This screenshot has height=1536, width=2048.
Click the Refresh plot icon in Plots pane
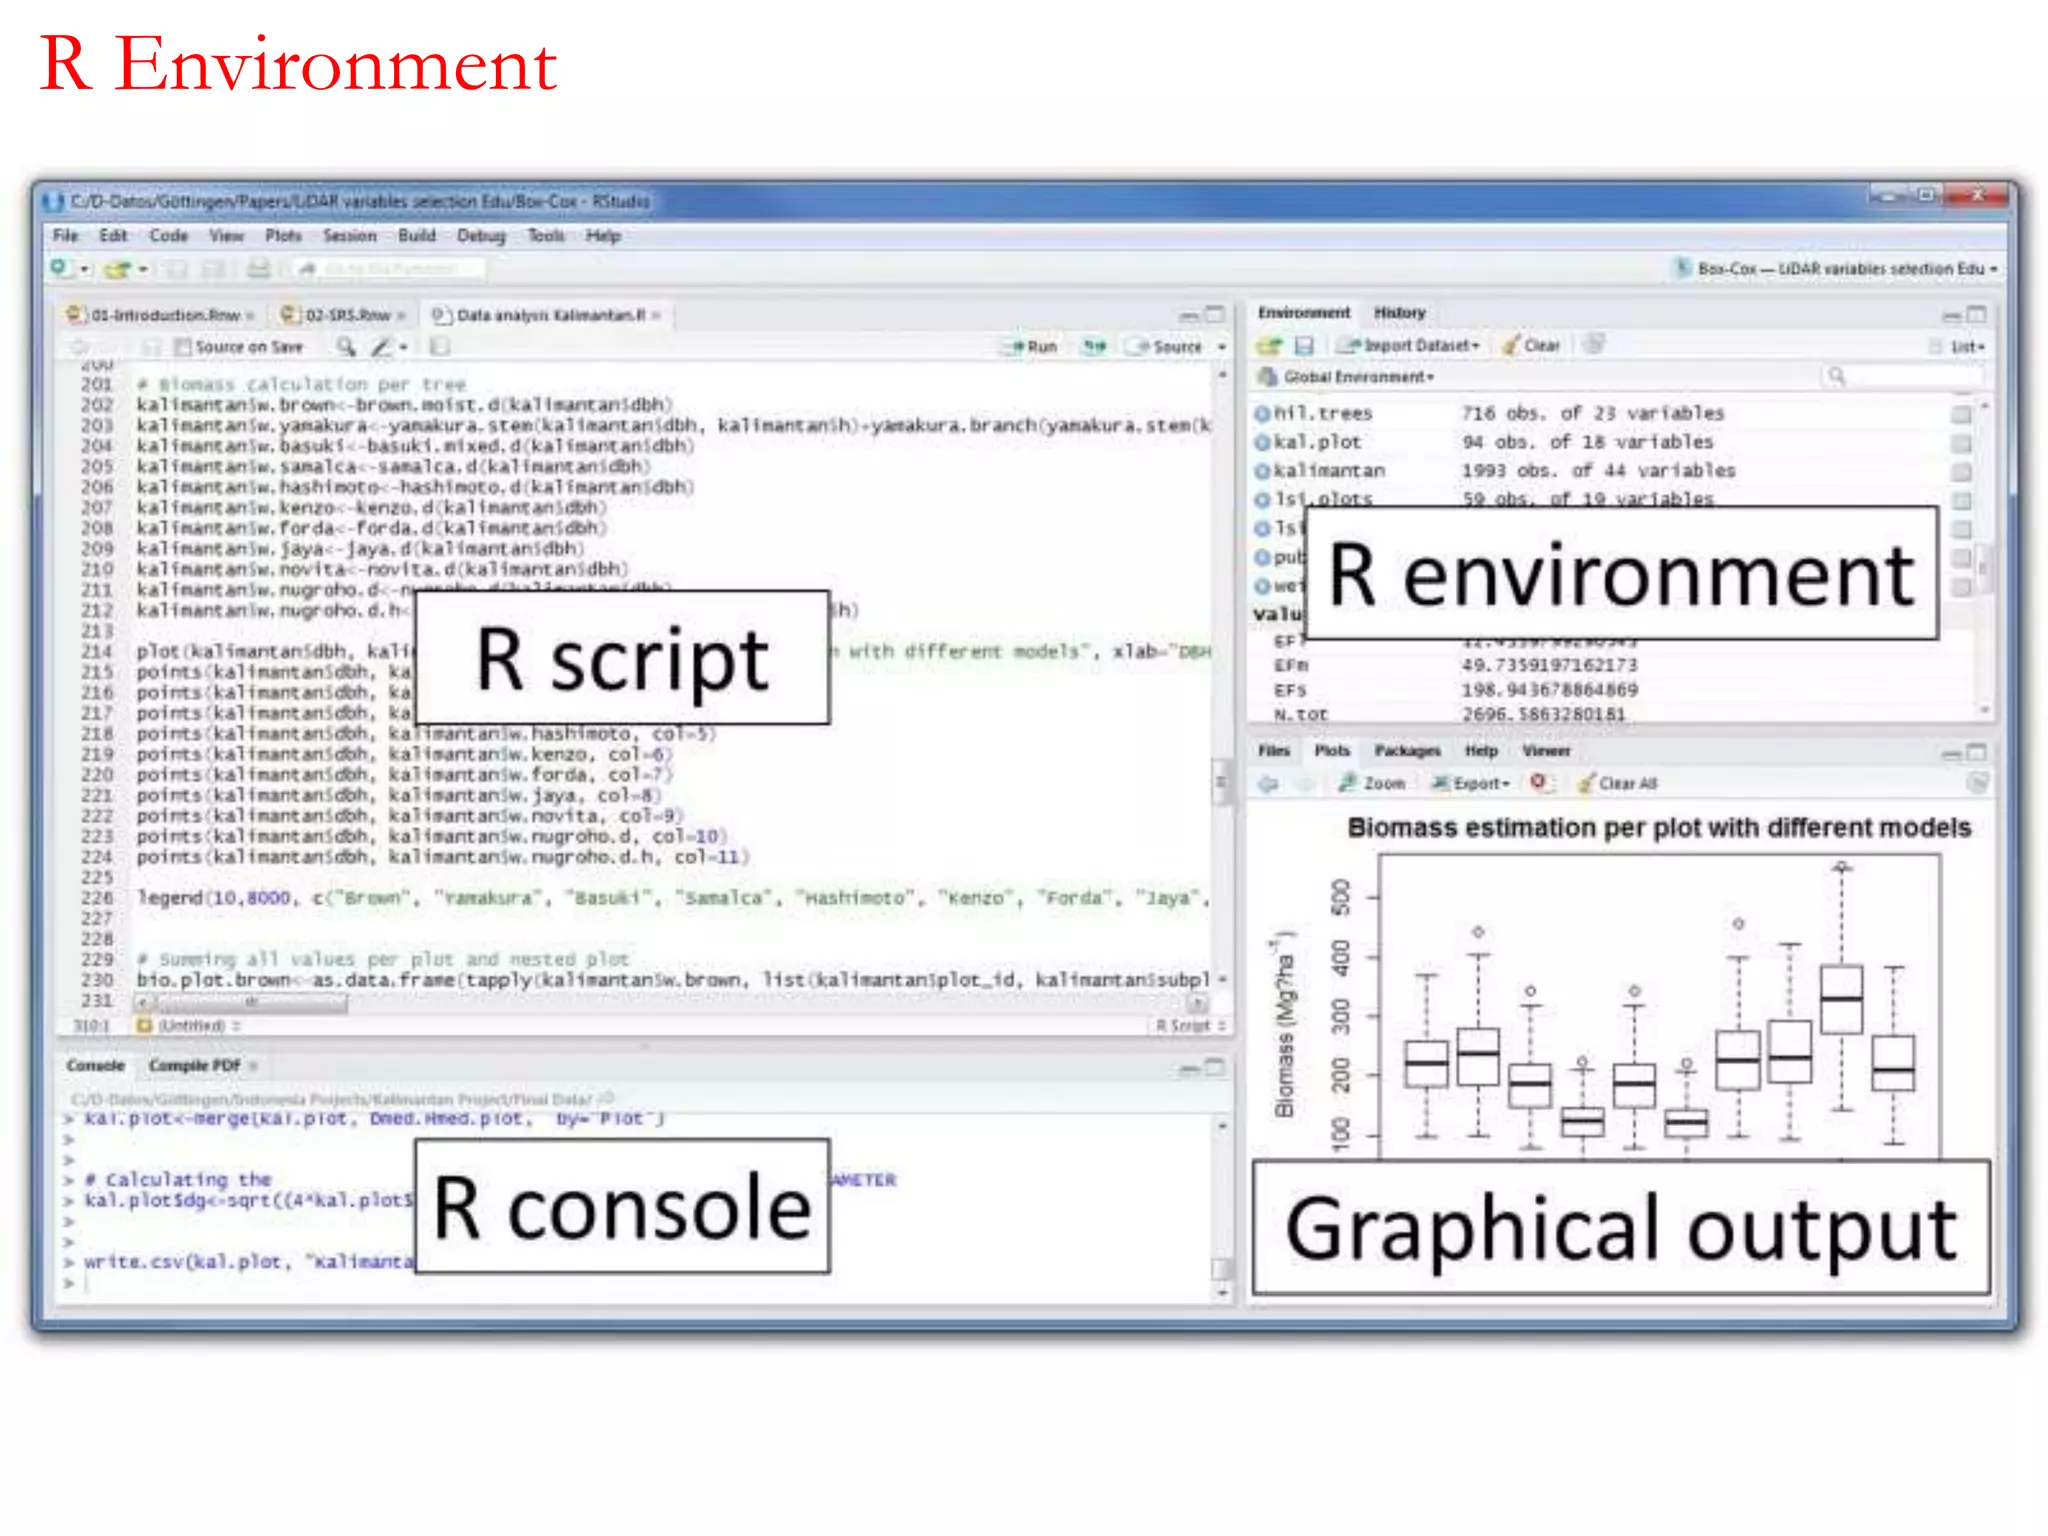point(1977,783)
